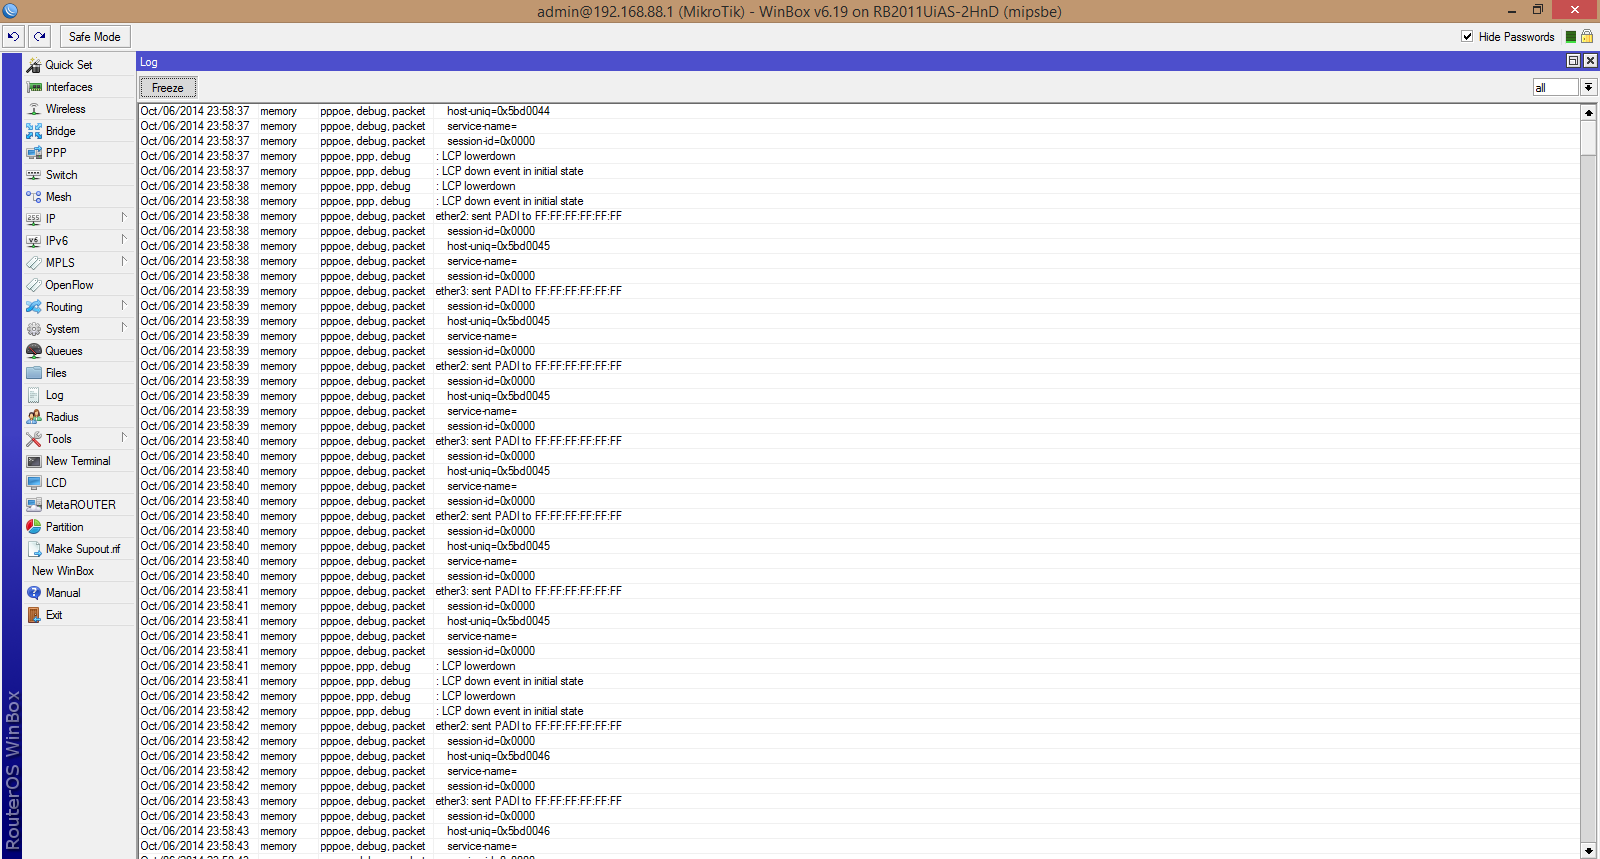
Task: Select first 'LCP lowerdown' row at 23:58:37
Action: coord(858,156)
